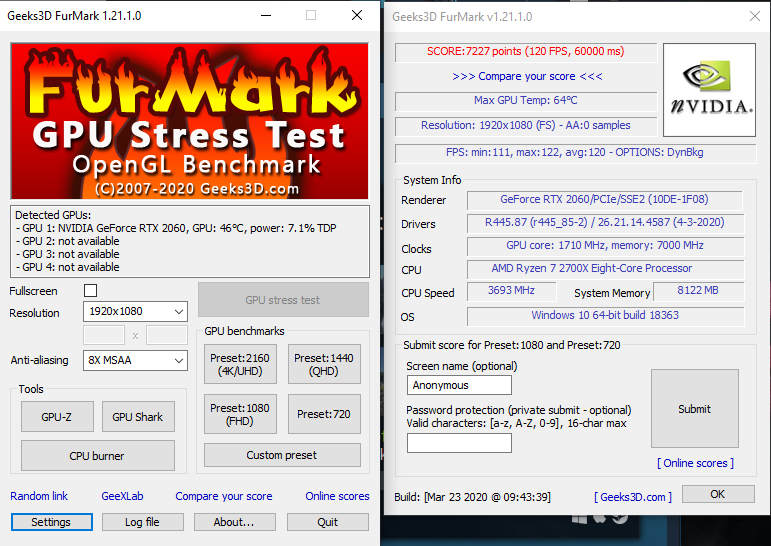
Task: Open the Custom preset benchmark
Action: (282, 455)
